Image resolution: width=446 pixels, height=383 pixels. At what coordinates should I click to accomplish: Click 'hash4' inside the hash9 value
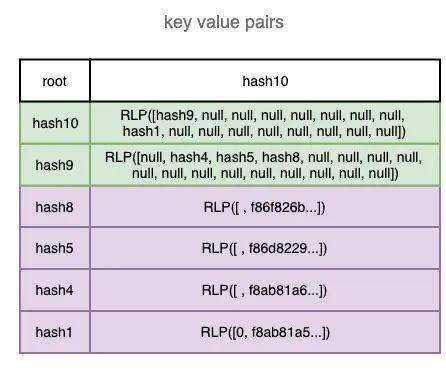(189, 157)
